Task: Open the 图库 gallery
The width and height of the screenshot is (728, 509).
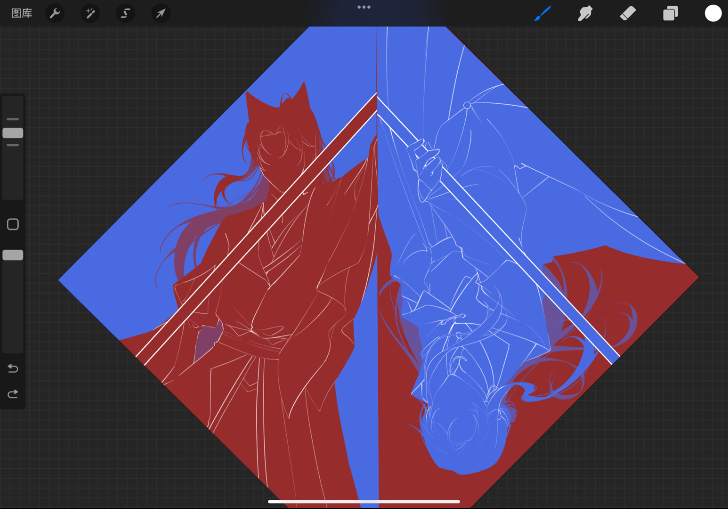Action: pyautogui.click(x=21, y=13)
